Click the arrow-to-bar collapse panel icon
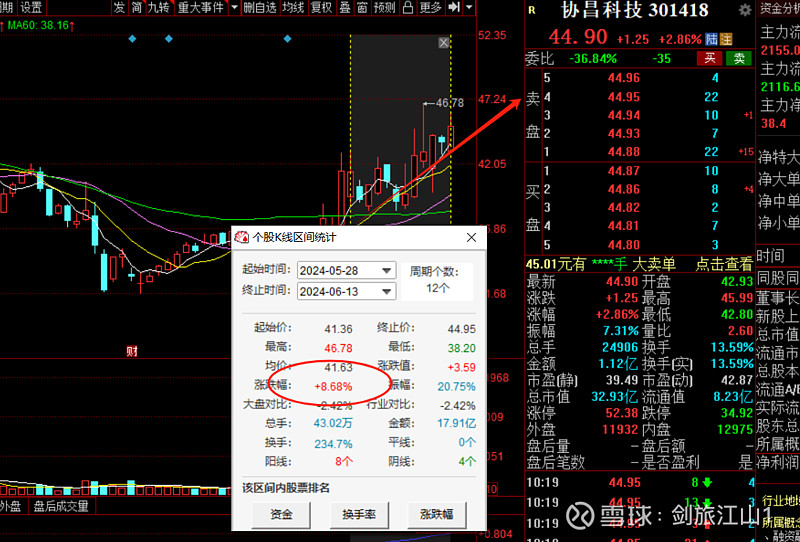 click(454, 7)
